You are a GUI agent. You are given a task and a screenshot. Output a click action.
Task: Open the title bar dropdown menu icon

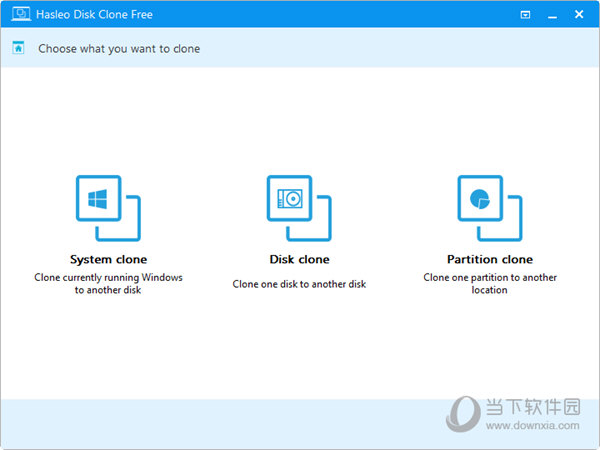tap(525, 15)
